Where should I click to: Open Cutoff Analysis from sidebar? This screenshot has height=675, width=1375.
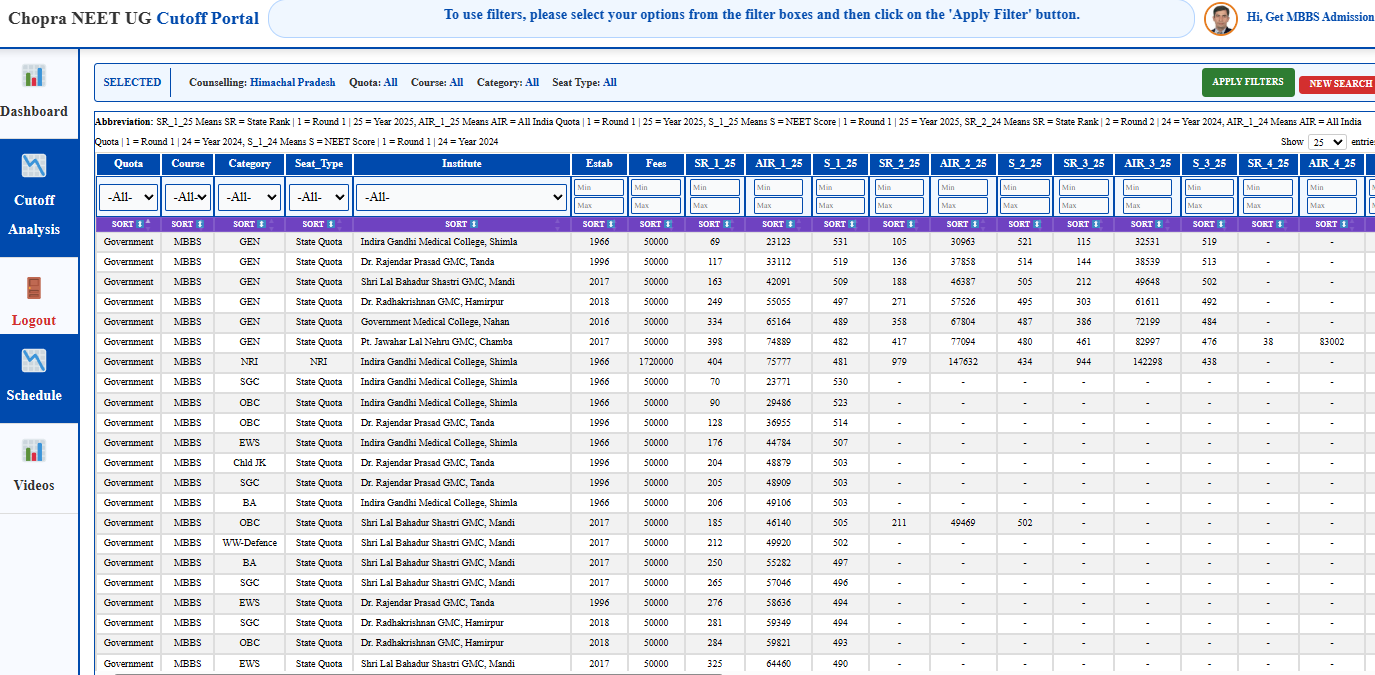34,214
